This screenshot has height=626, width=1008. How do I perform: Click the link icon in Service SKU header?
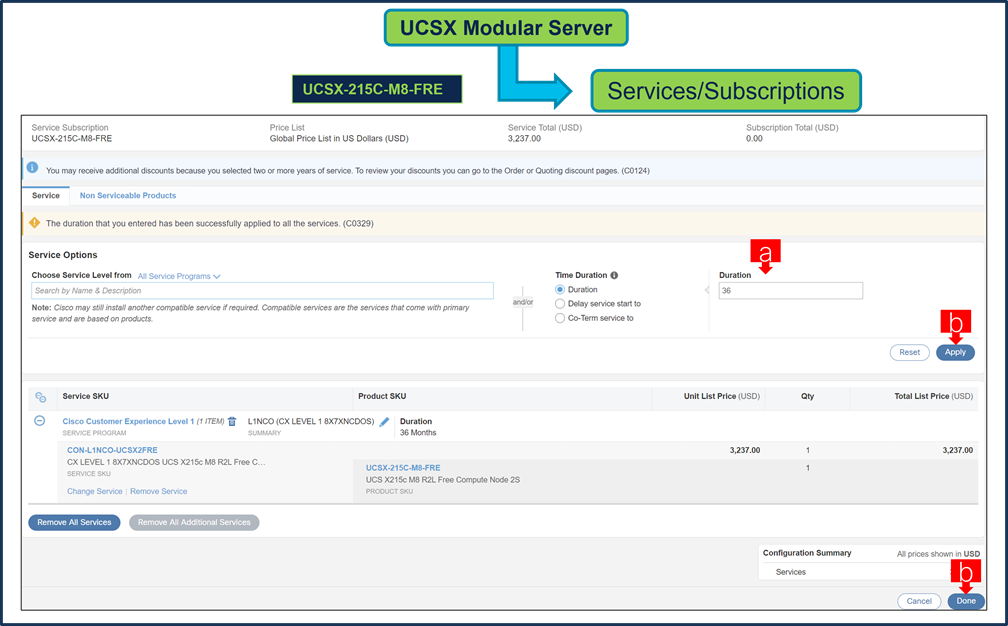40,397
